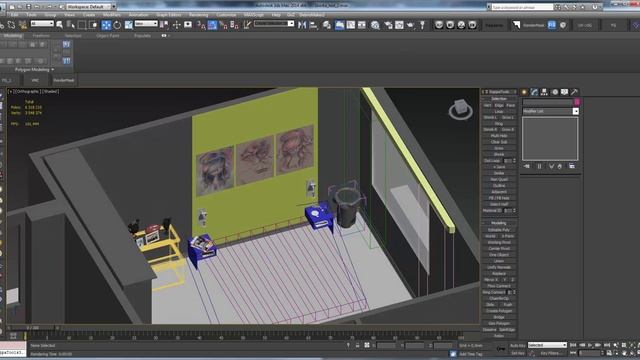Switch to the Freeform ribbon tab
This screenshot has width=640, height=360.
click(41, 36)
